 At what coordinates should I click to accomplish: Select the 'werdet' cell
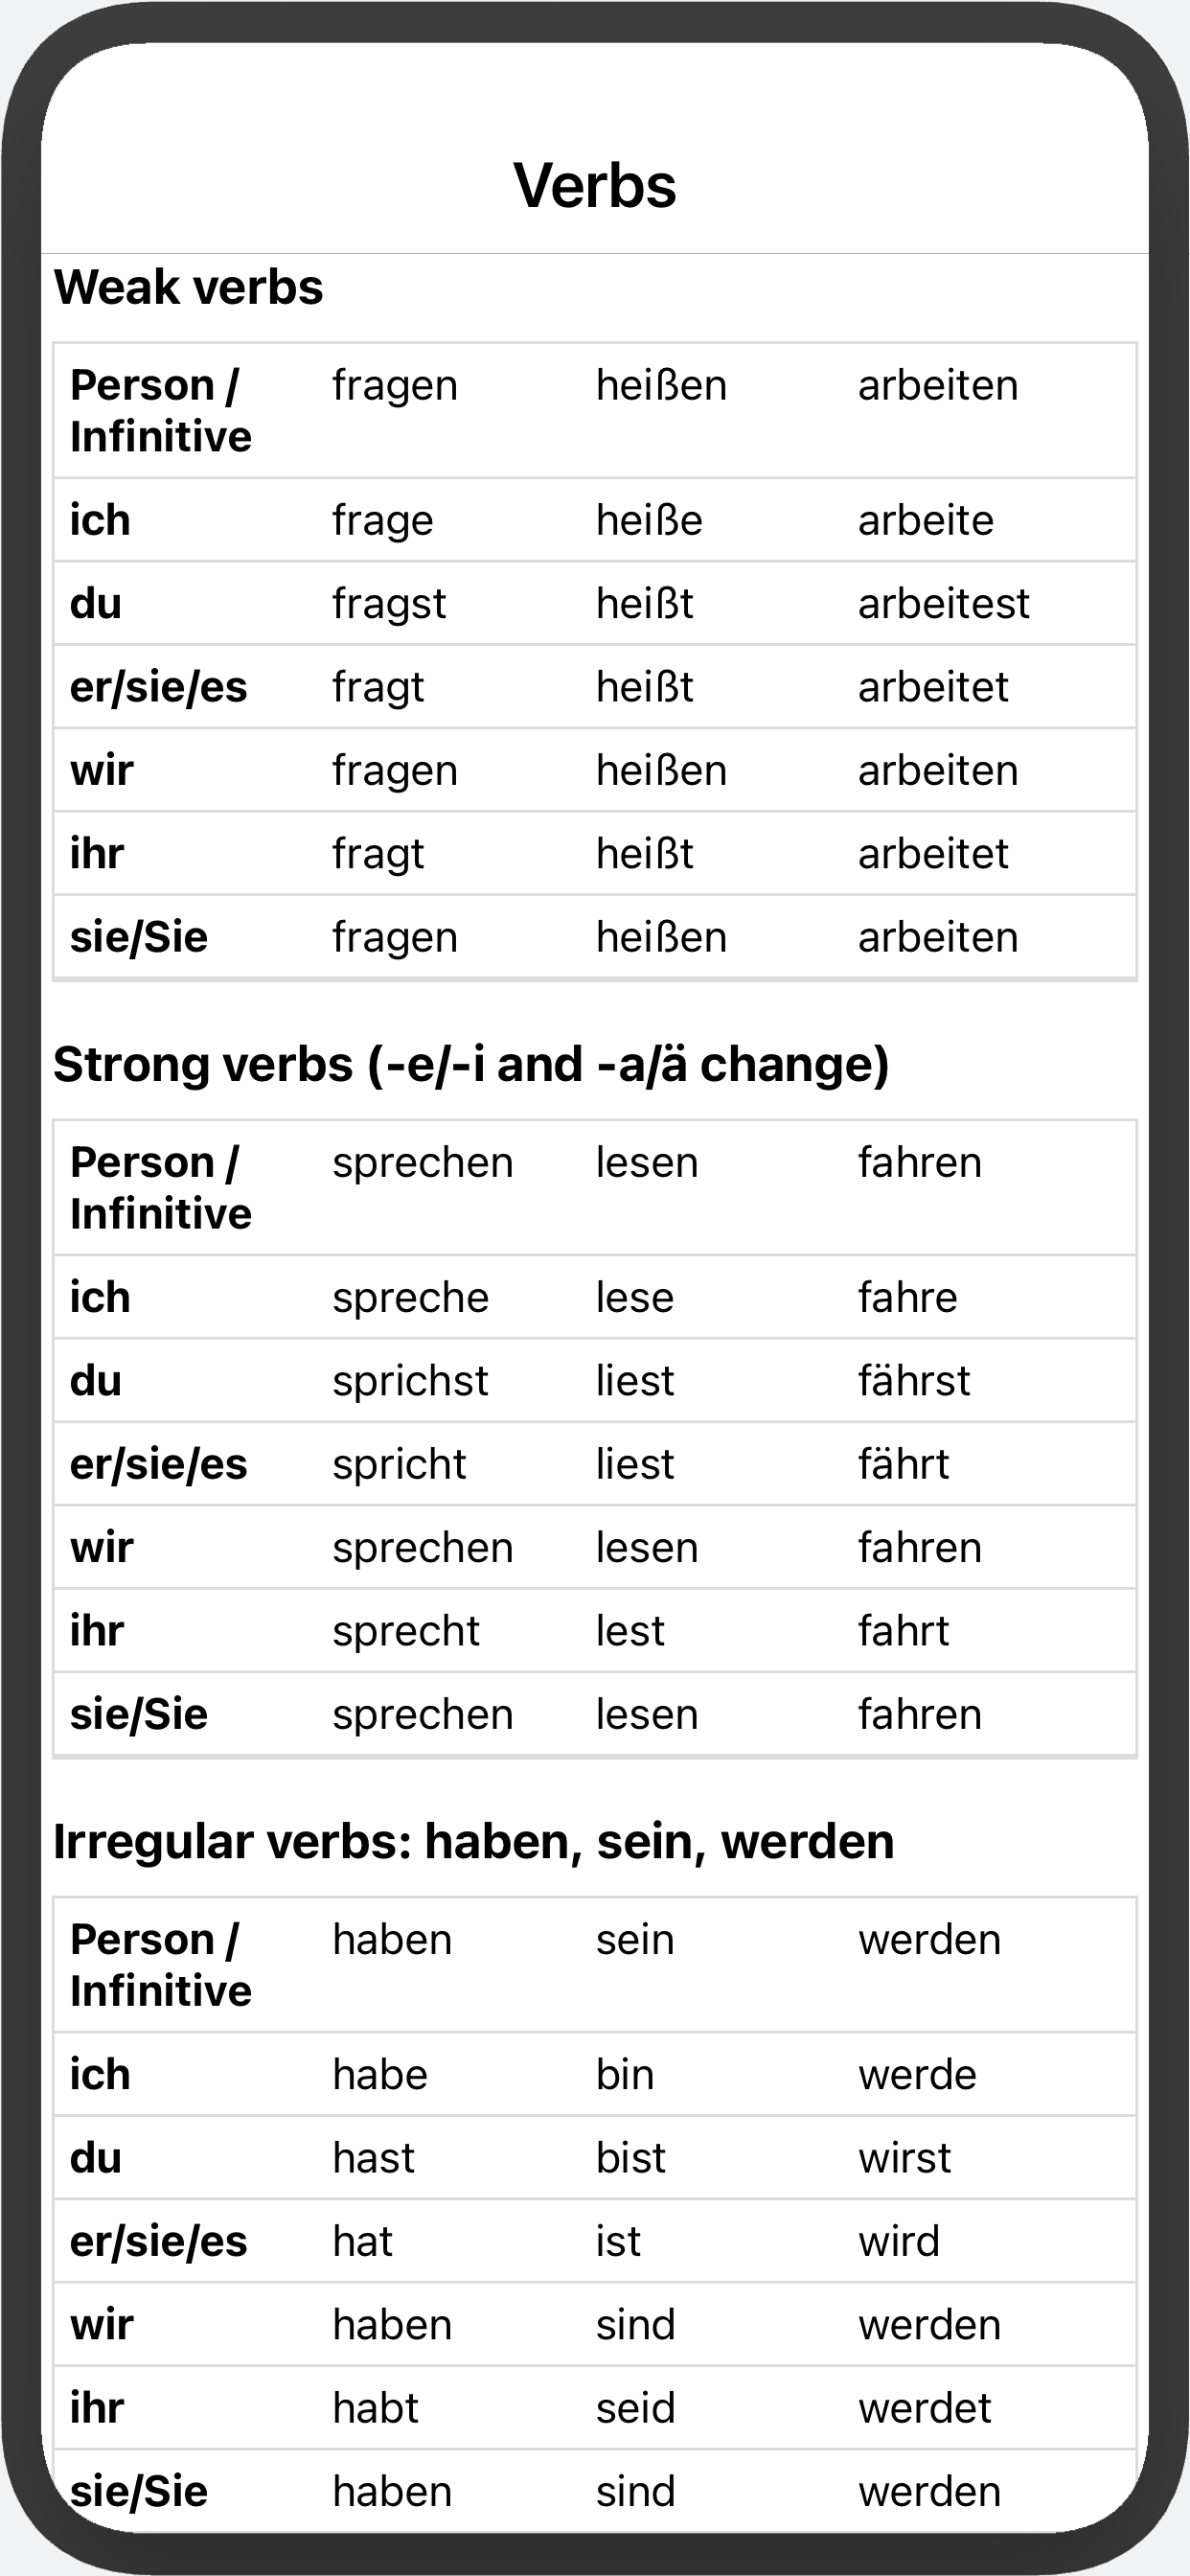pos(924,2408)
